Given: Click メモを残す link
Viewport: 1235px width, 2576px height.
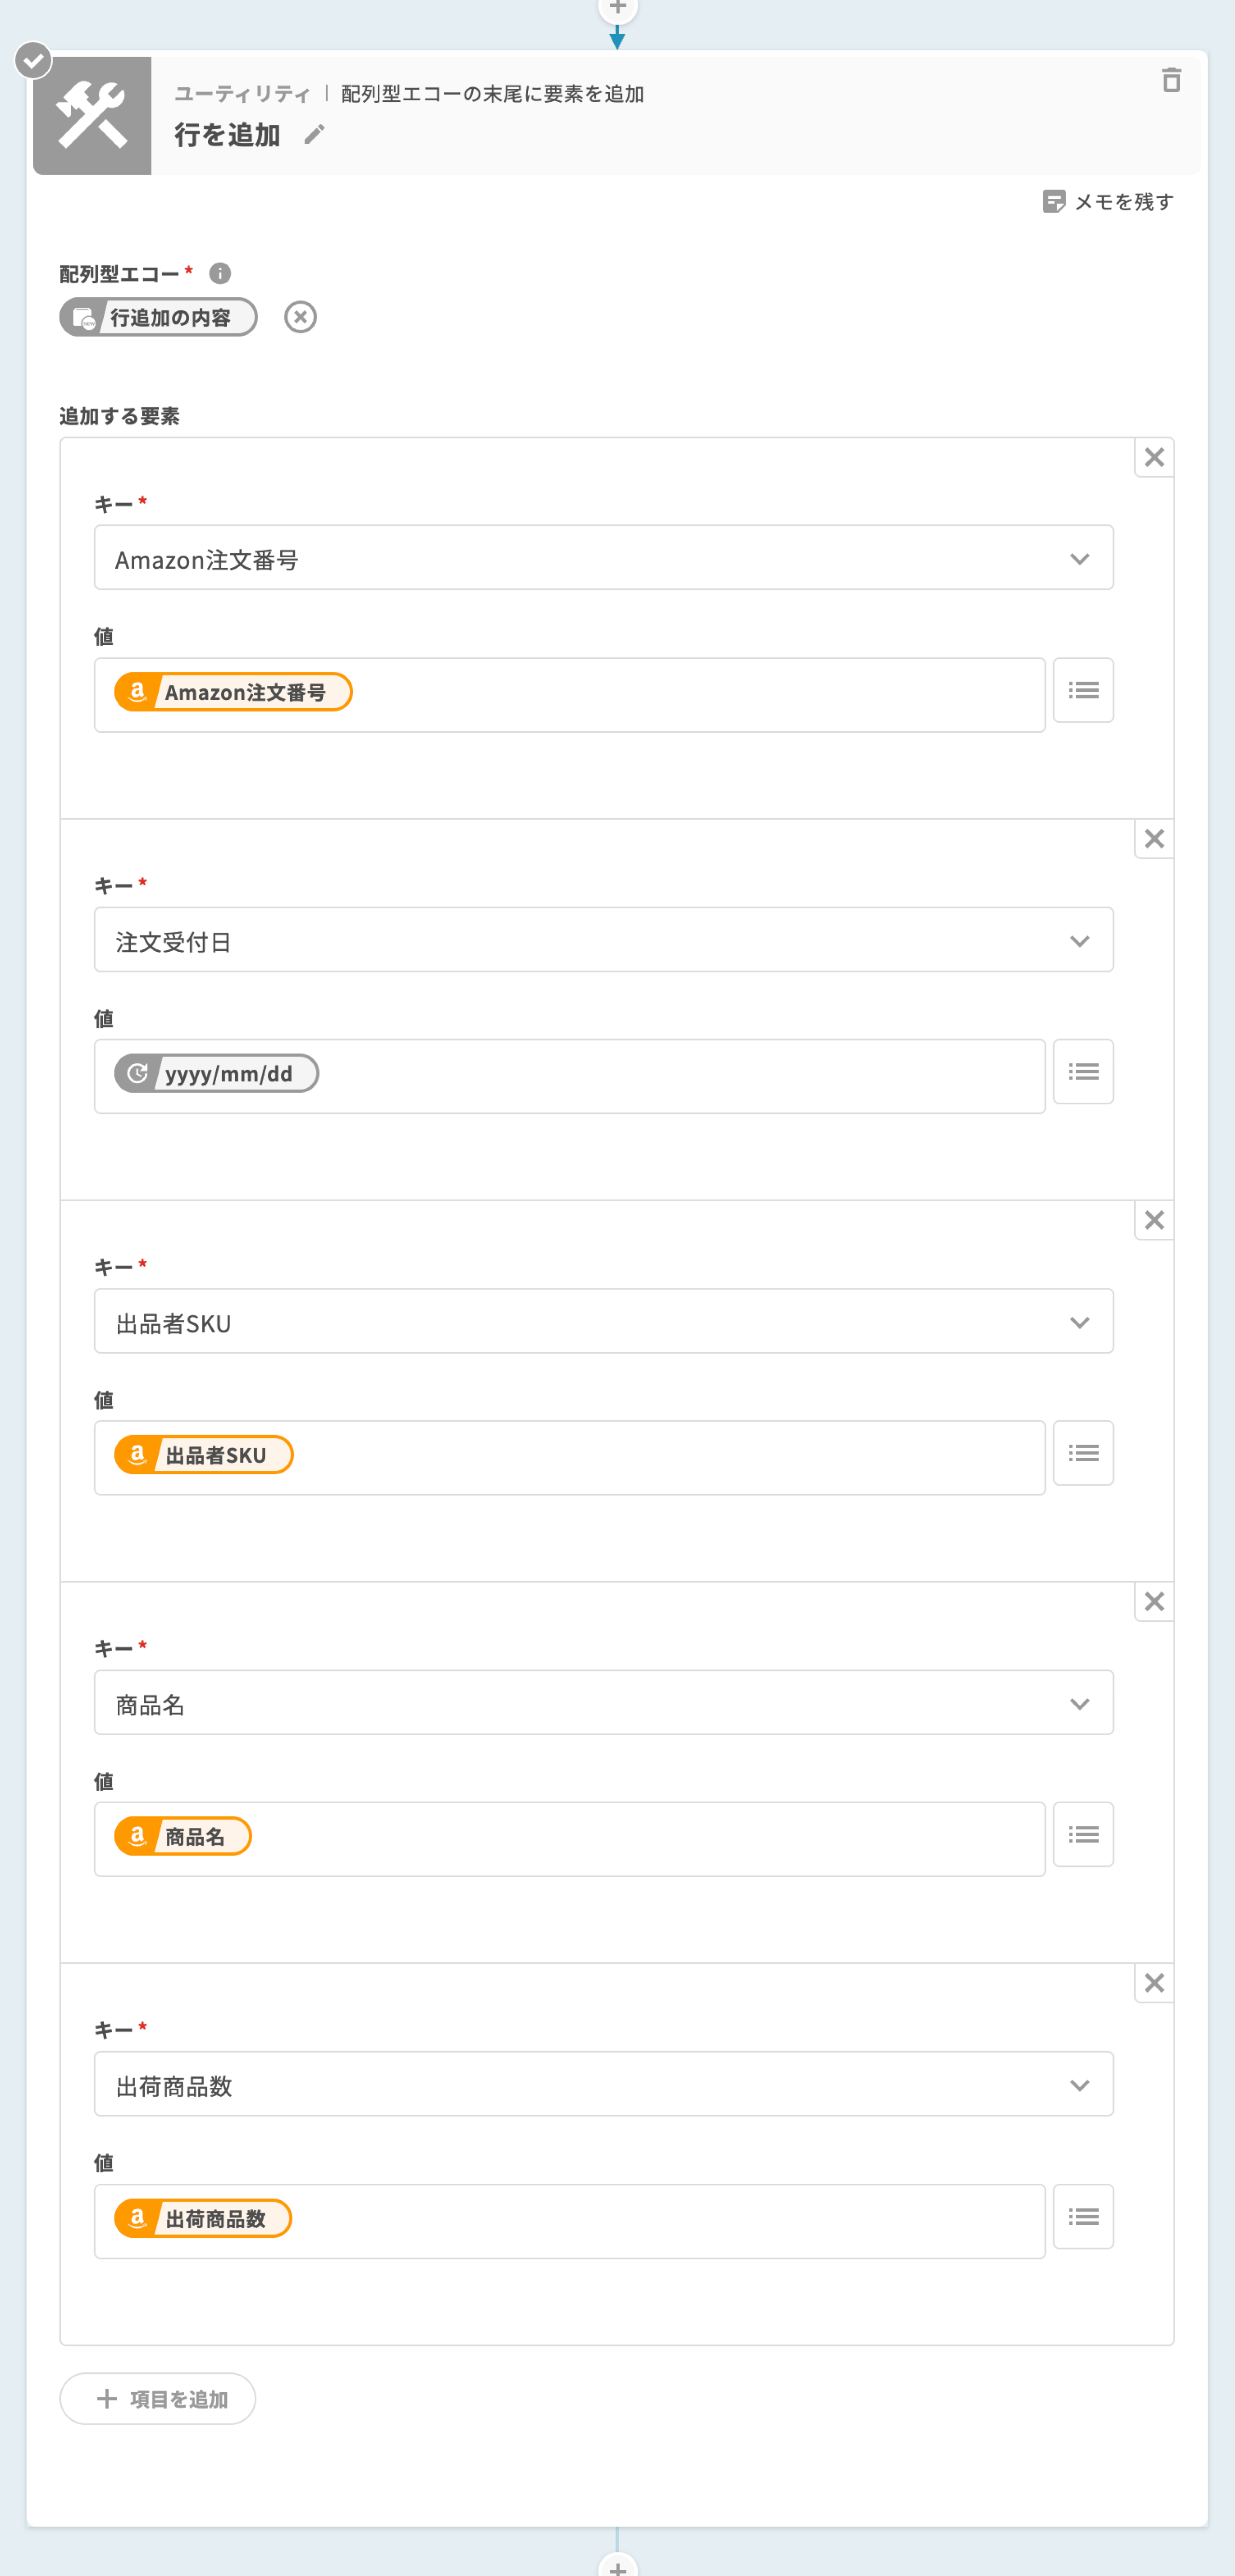Looking at the screenshot, I should pos(1123,202).
